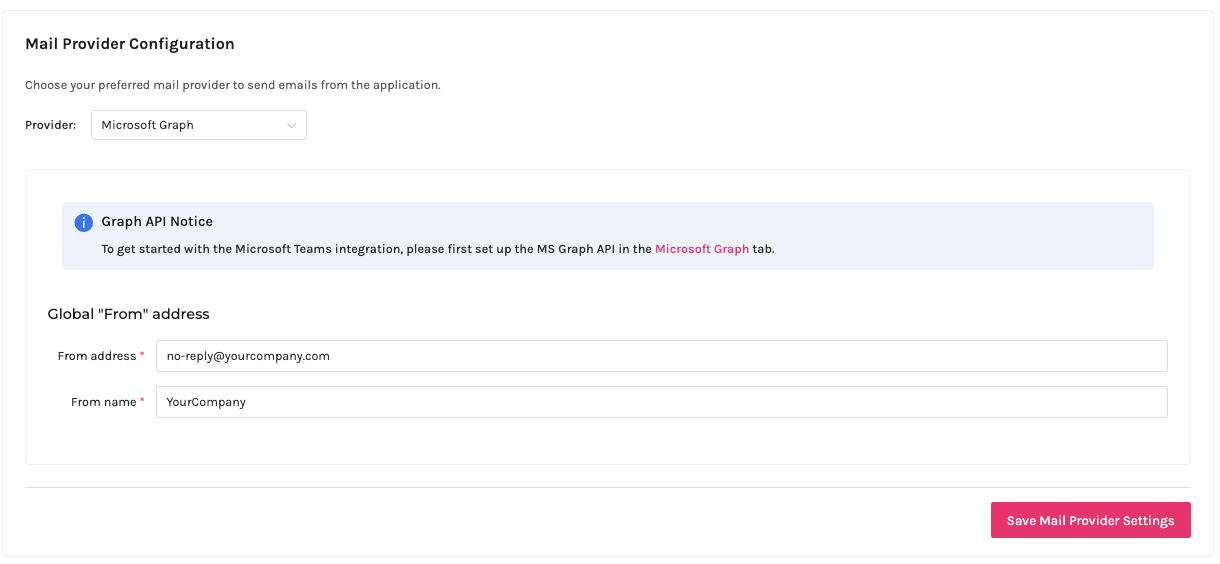Click the red asterisk beside From address
Viewport: 1220px width, 564px height.
pos(142,355)
